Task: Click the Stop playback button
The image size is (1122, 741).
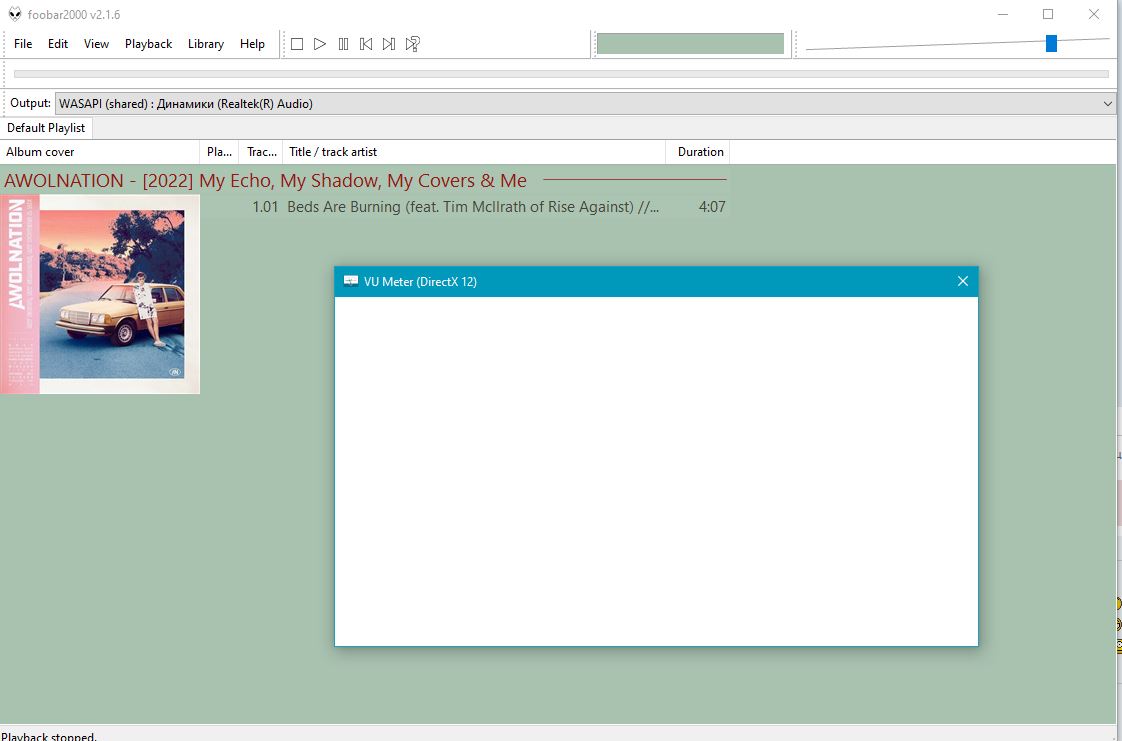Action: (x=297, y=44)
